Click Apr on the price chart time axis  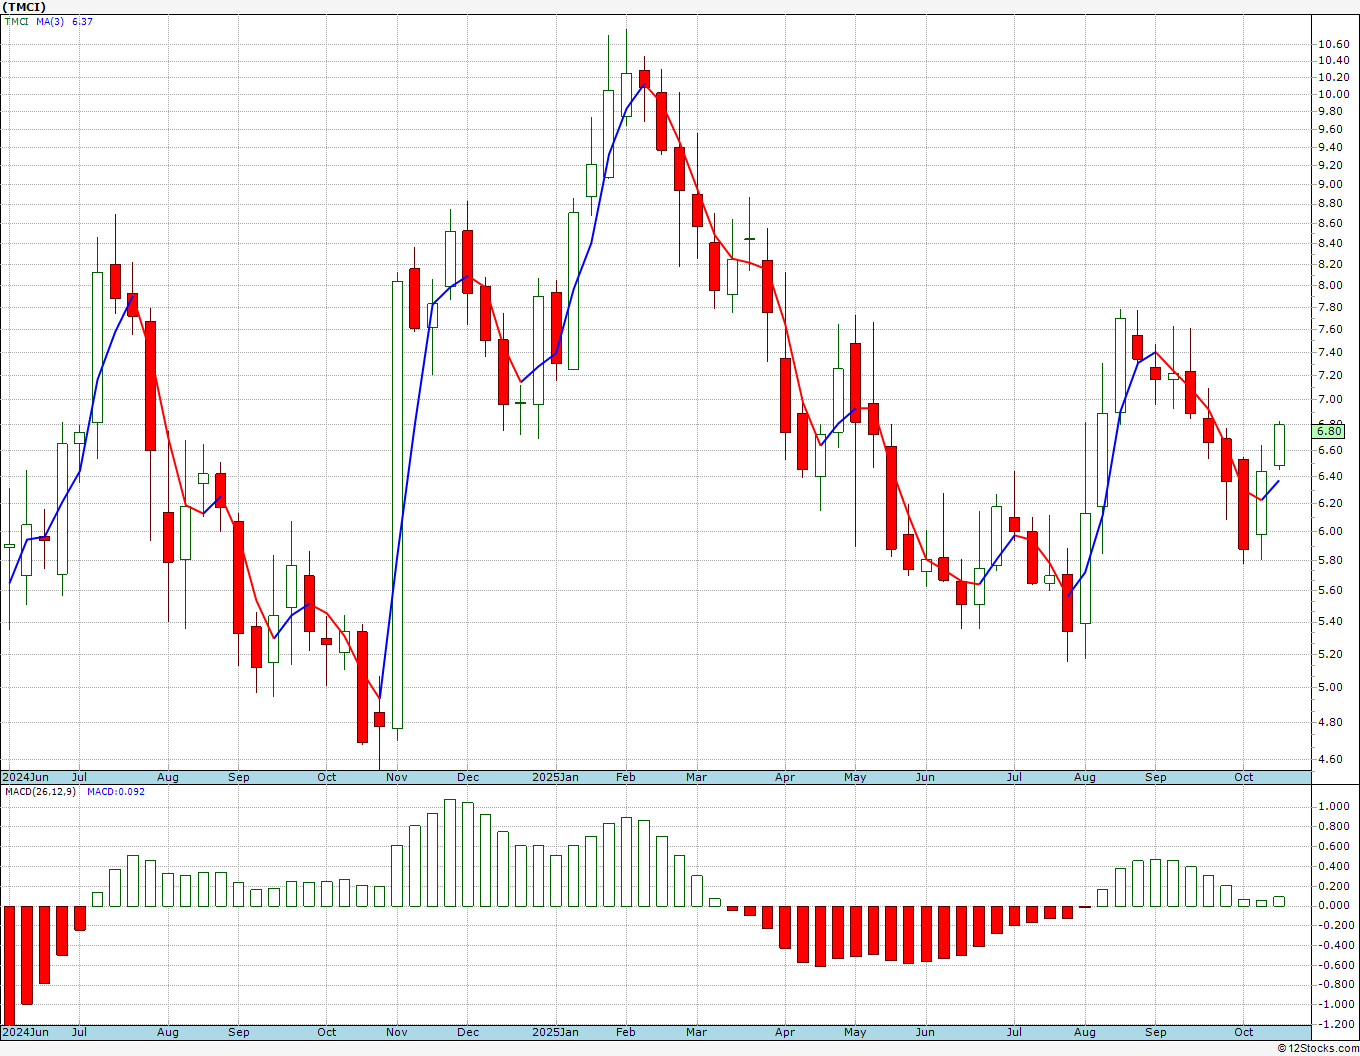(x=785, y=777)
